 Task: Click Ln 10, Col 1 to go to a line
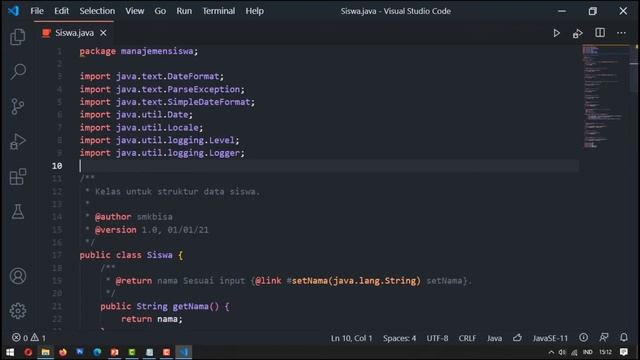351,338
